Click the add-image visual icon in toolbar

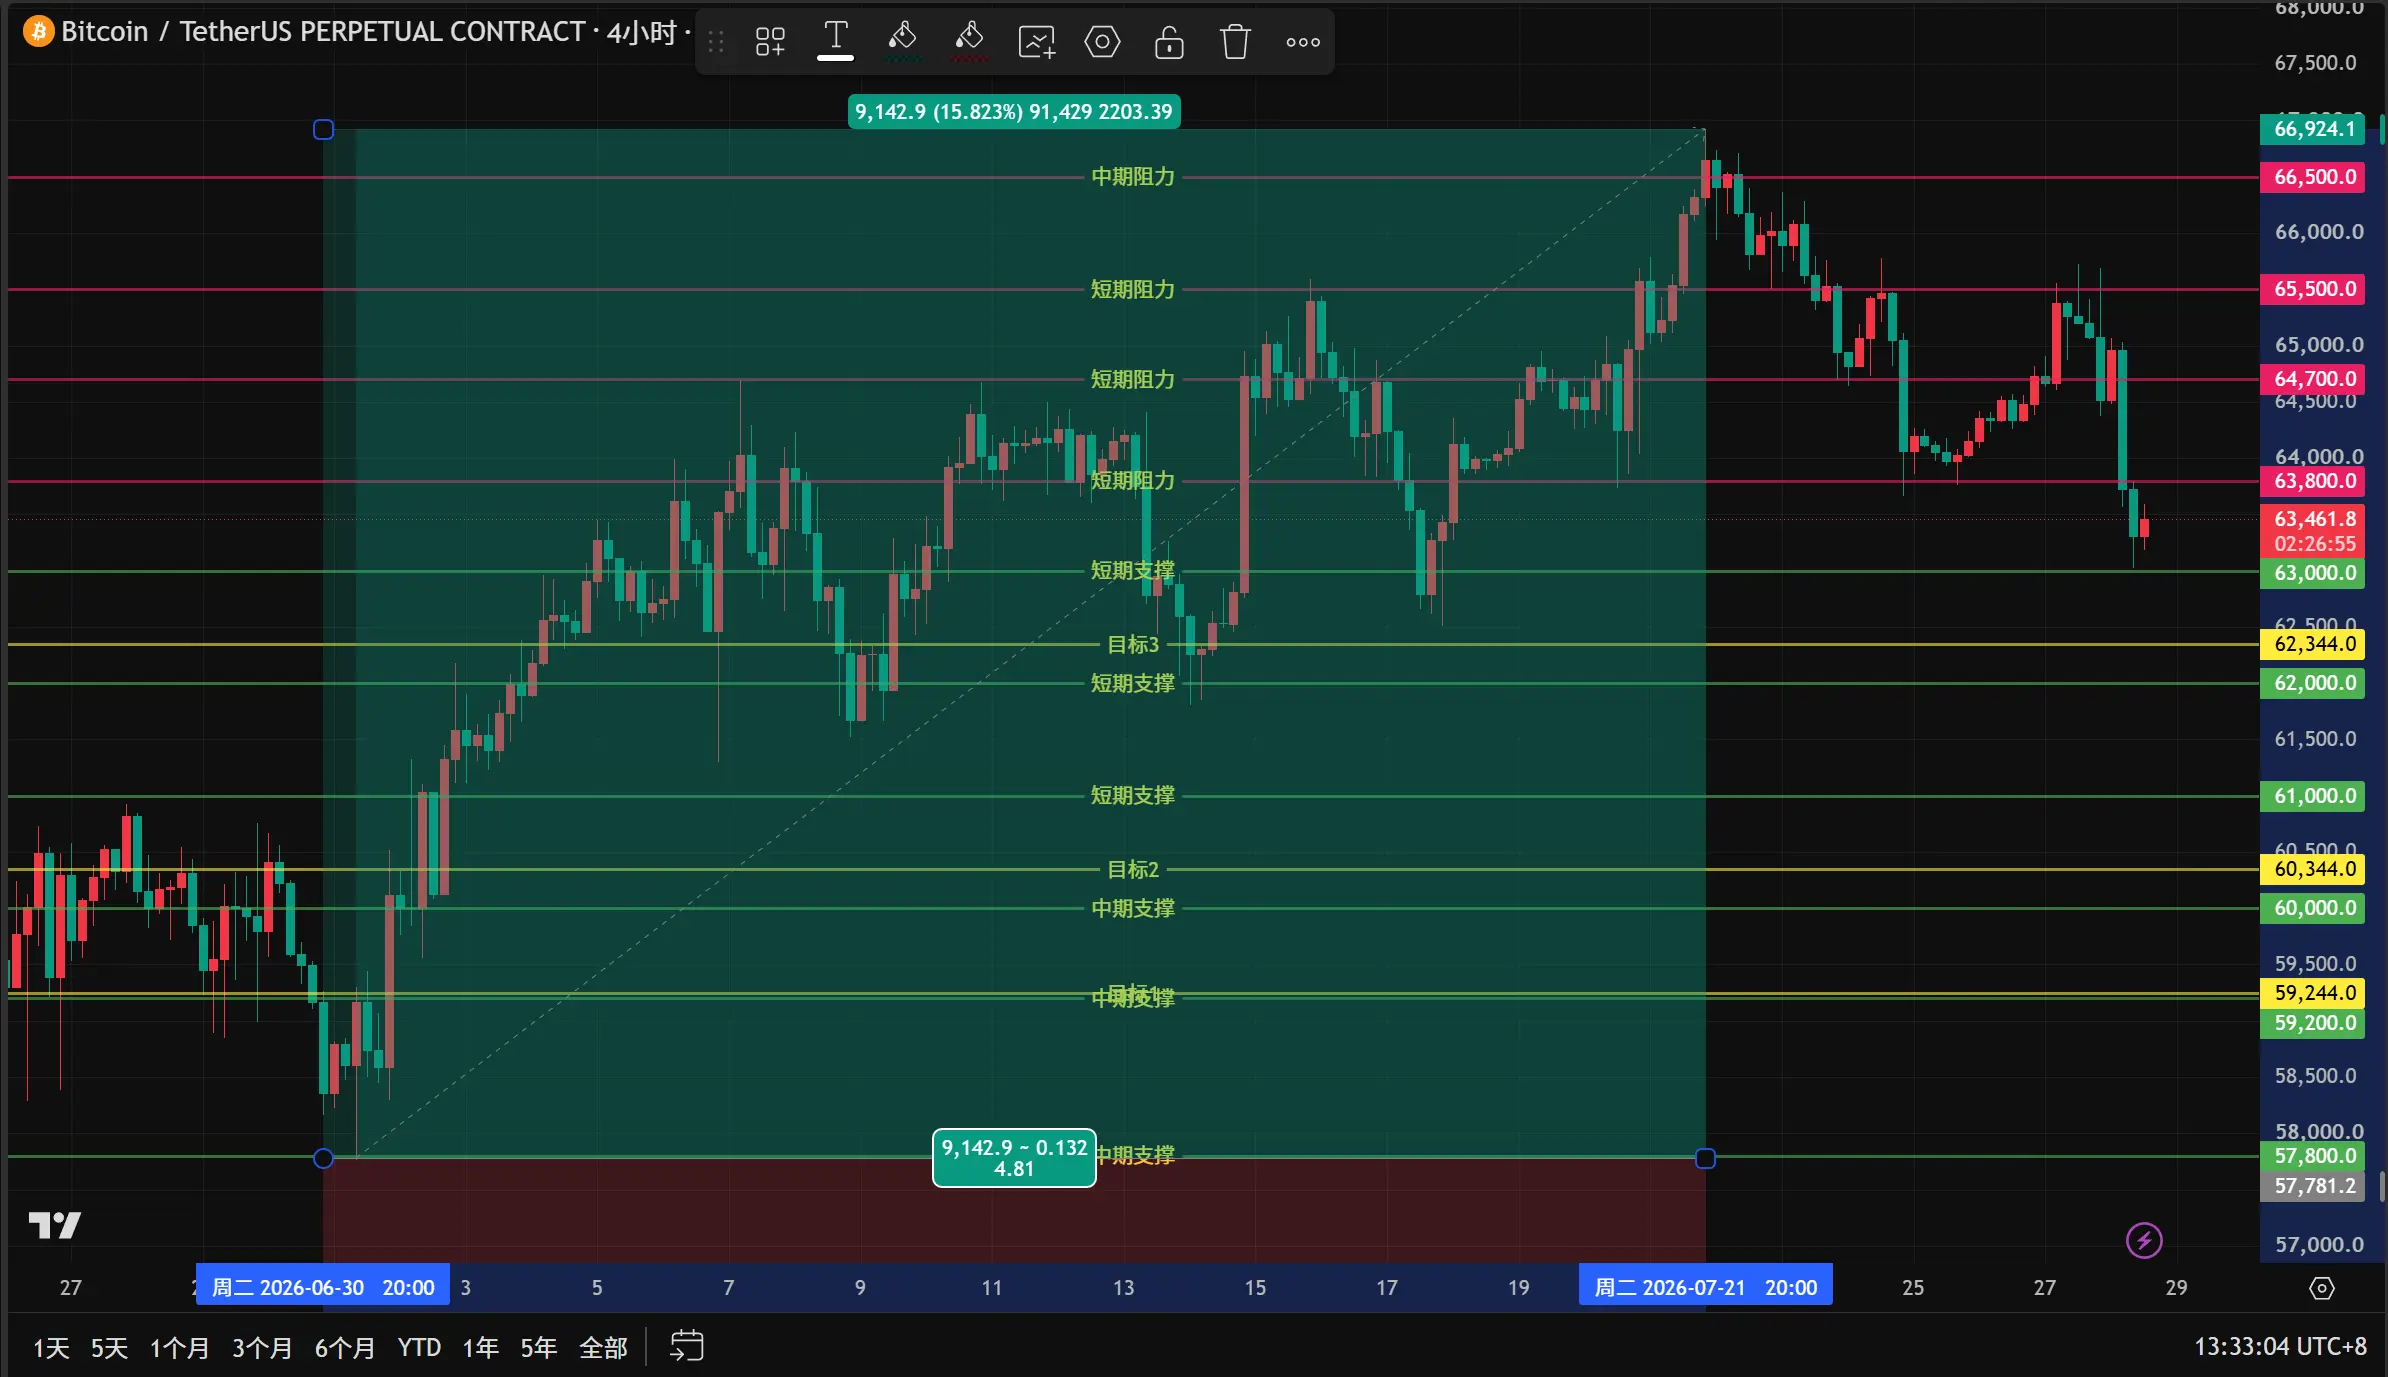(1036, 41)
